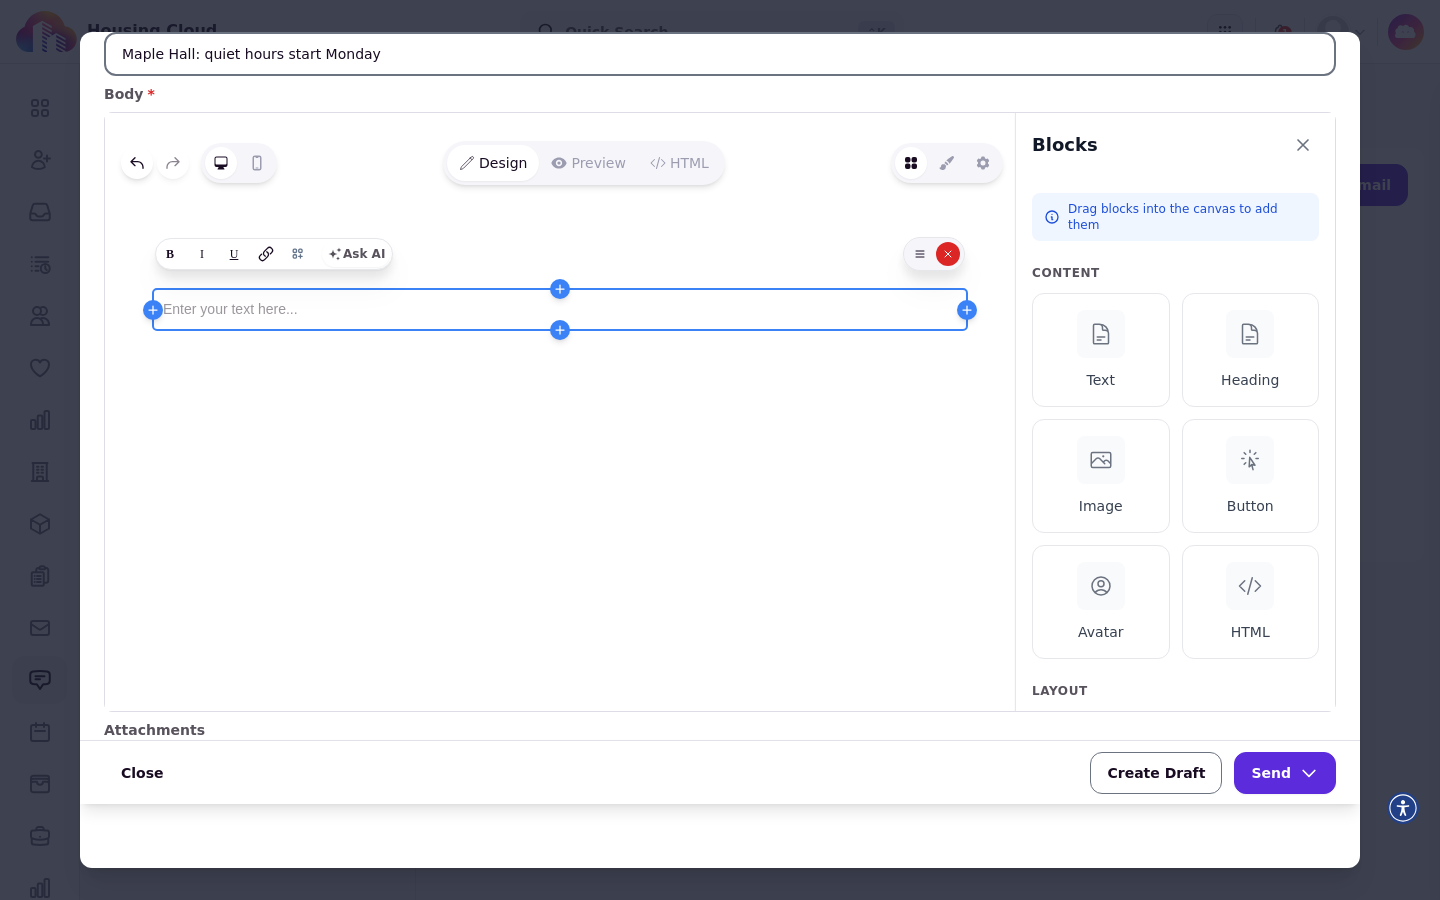Switch canvas to mobile view

click(x=257, y=163)
